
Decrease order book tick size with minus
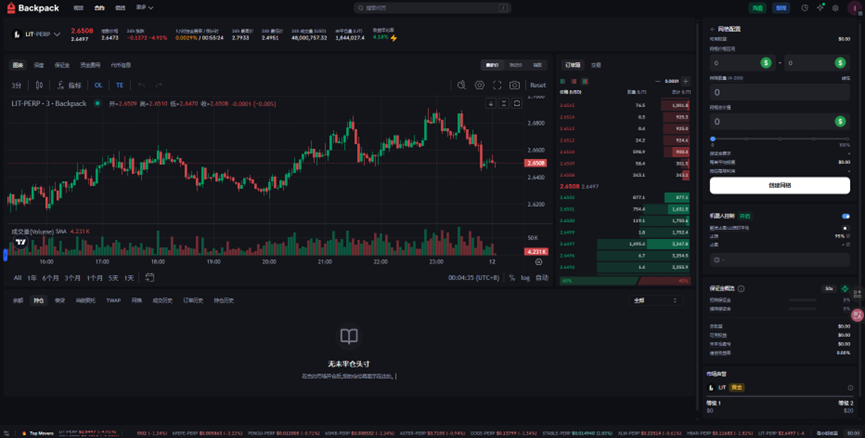(658, 81)
